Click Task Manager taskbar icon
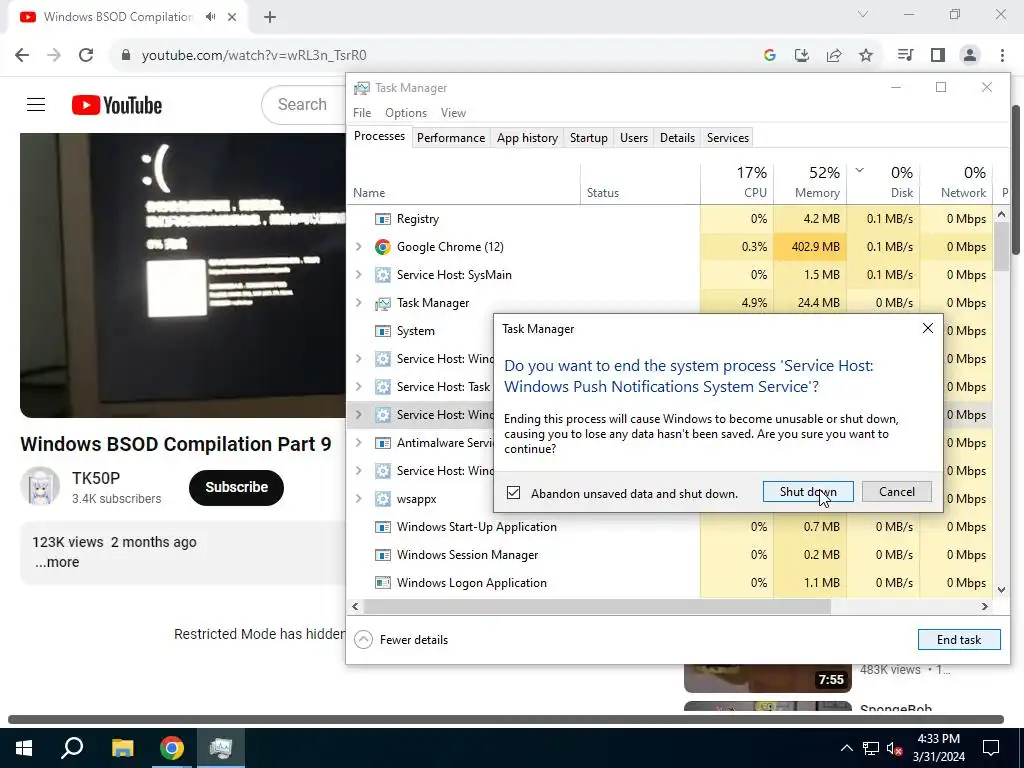 tap(221, 748)
